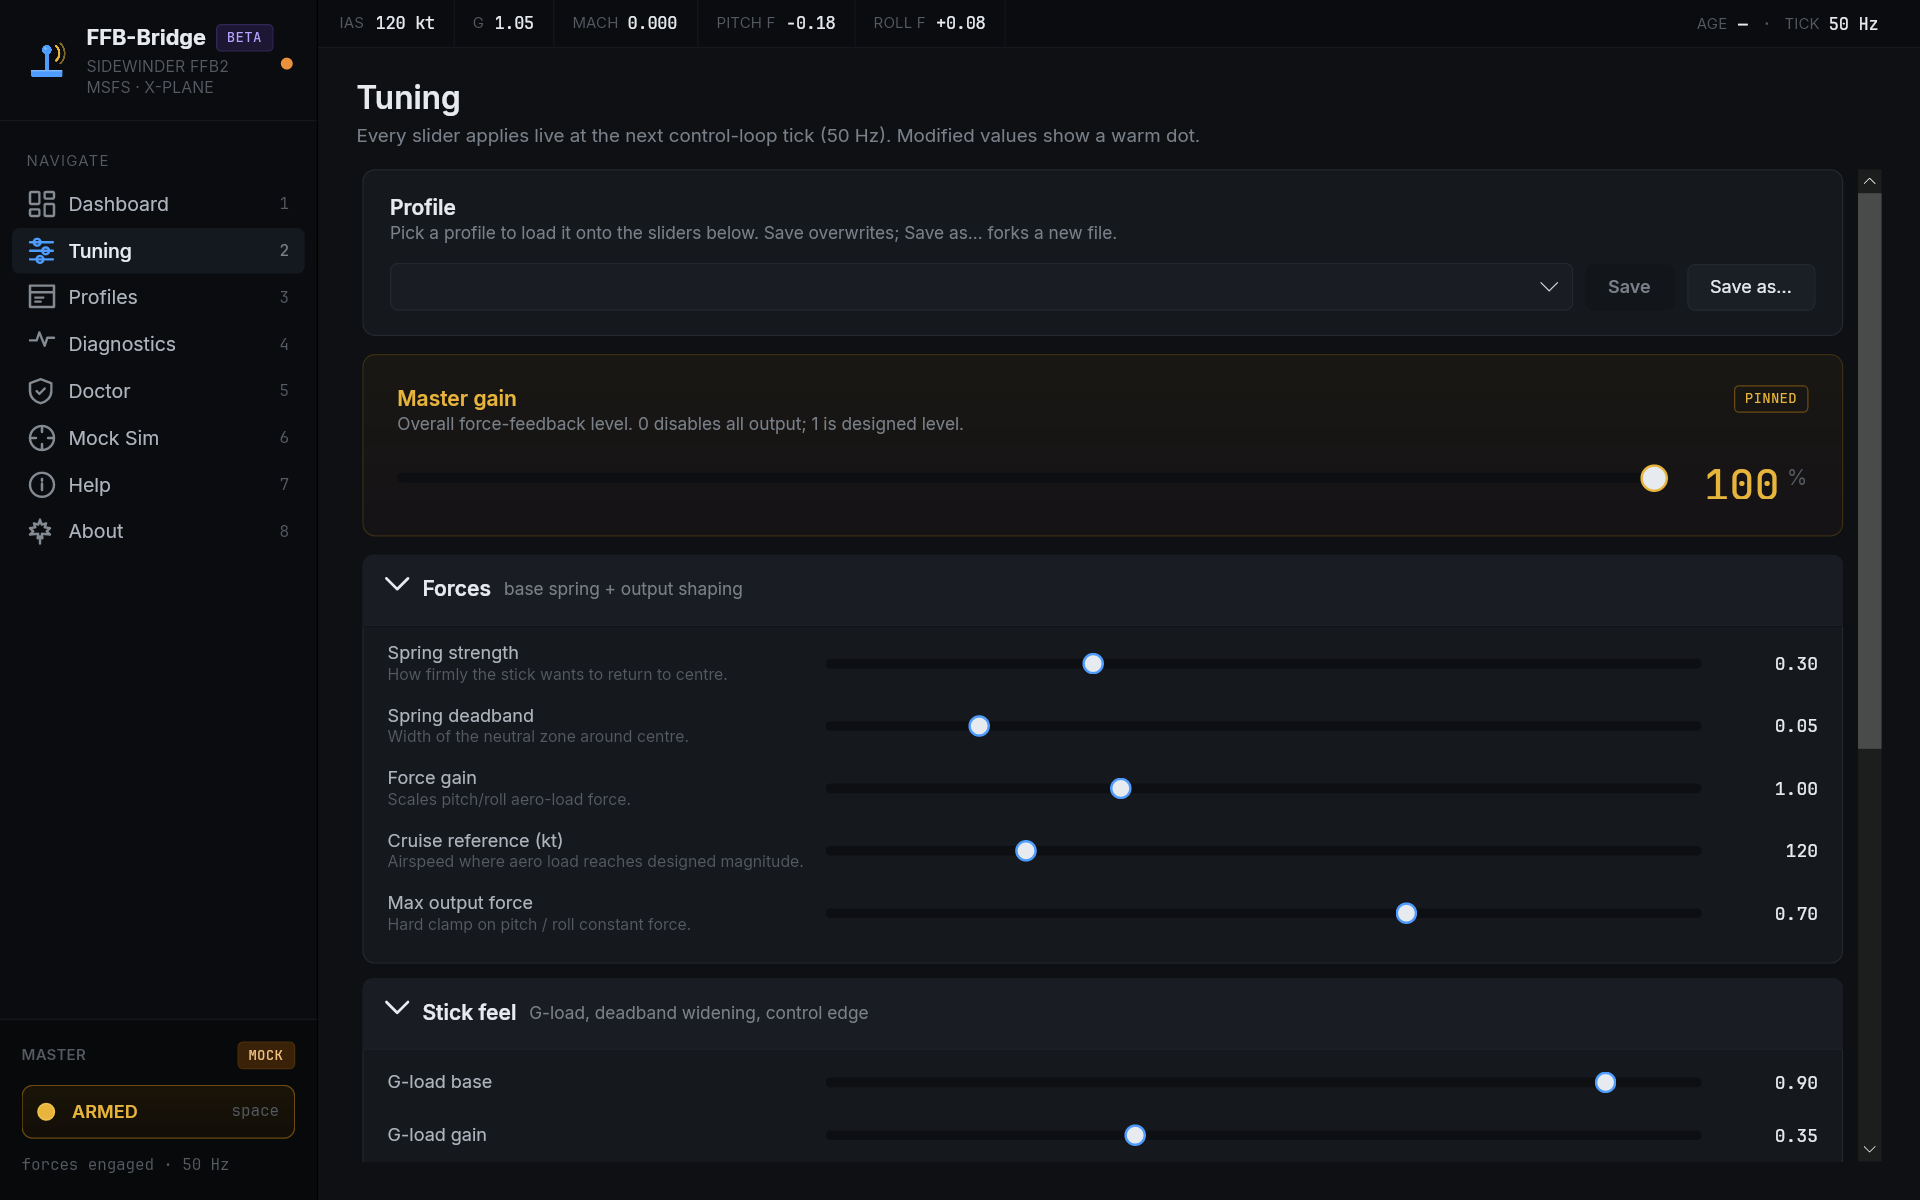The width and height of the screenshot is (1920, 1200).
Task: Click the Dashboard grid icon in sidebar
Action: point(41,204)
